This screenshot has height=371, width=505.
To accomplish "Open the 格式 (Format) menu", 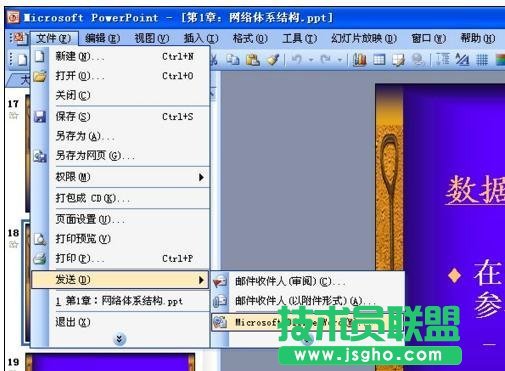I will 250,39.
